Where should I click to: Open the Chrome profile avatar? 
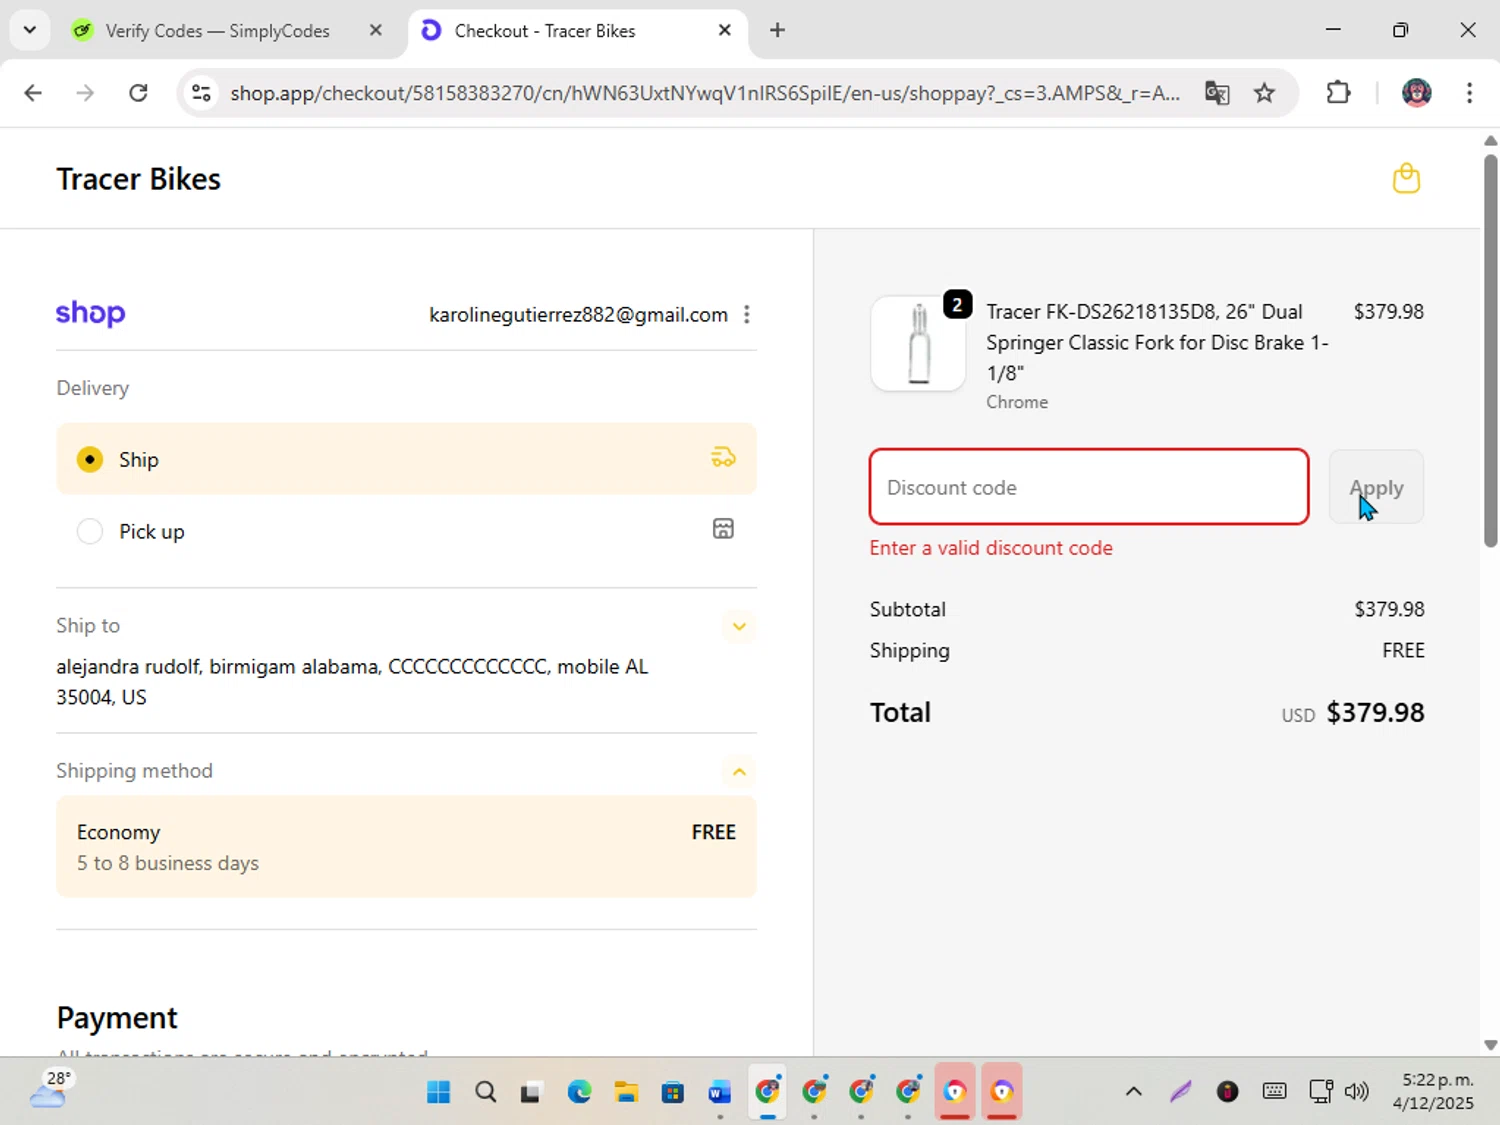(x=1416, y=93)
